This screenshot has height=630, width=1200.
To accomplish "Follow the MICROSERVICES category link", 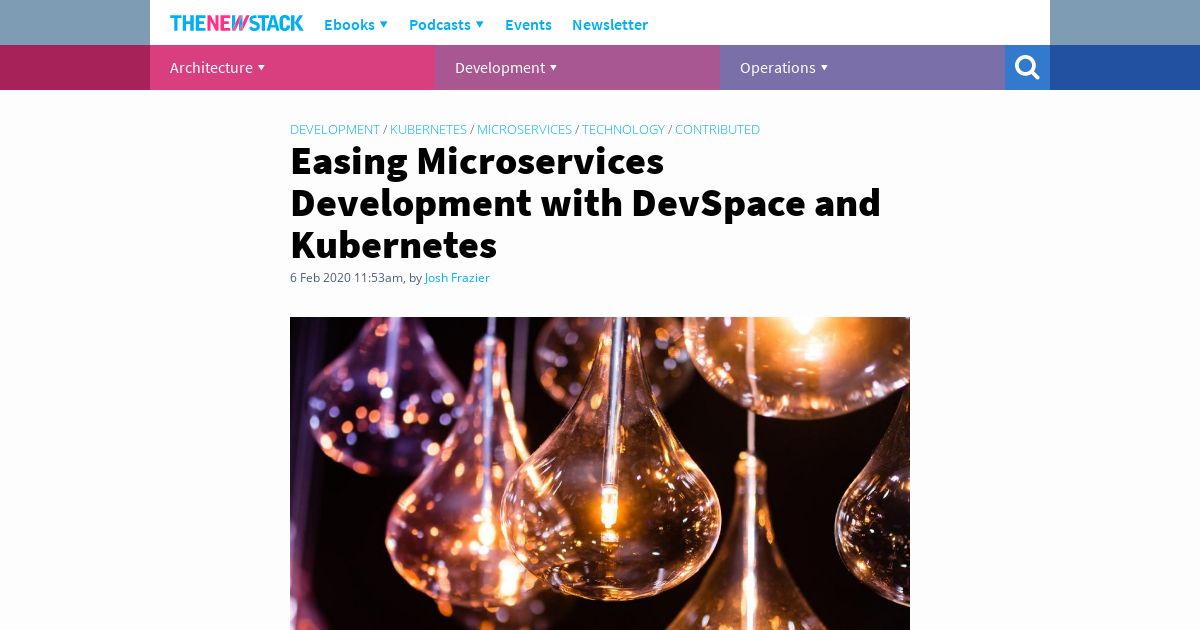I will point(524,129).
